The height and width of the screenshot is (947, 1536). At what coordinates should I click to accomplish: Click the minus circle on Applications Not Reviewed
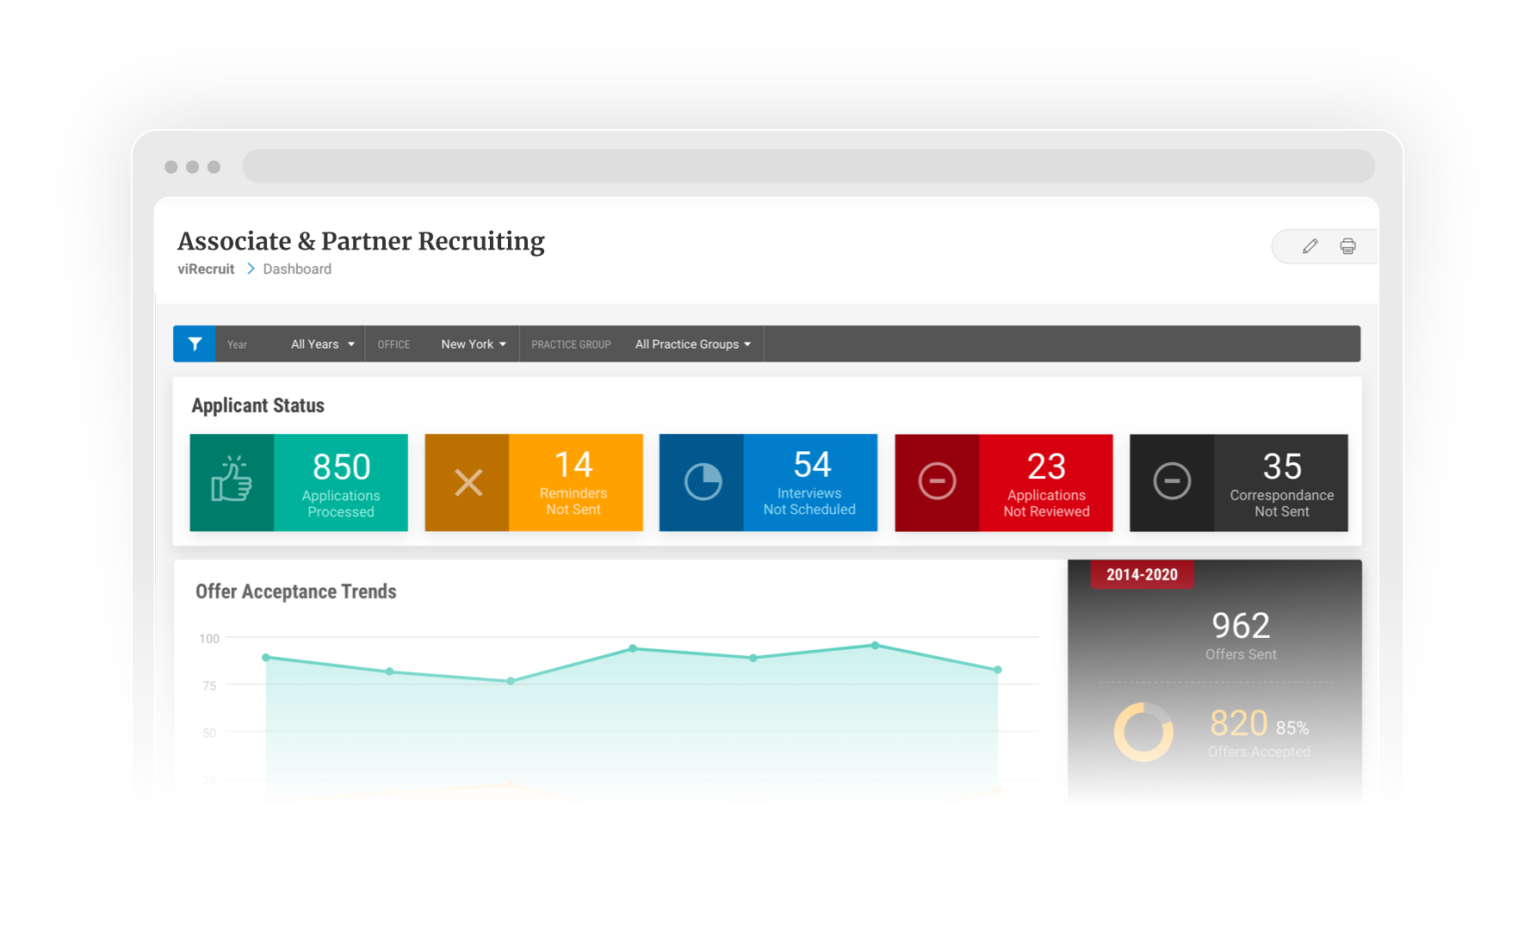point(937,481)
